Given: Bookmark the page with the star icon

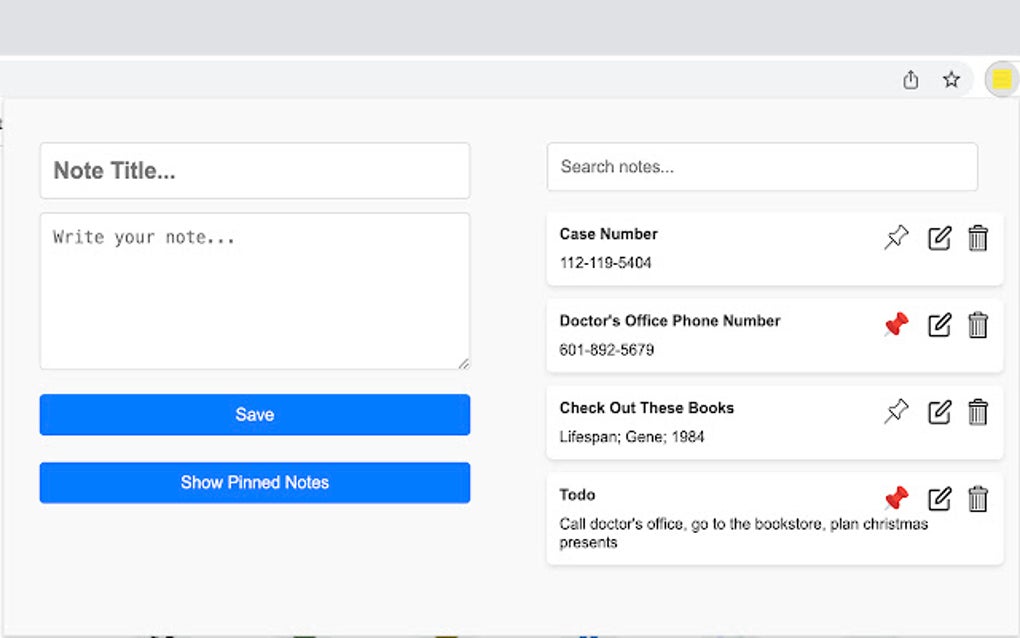Looking at the screenshot, I should tap(950, 78).
